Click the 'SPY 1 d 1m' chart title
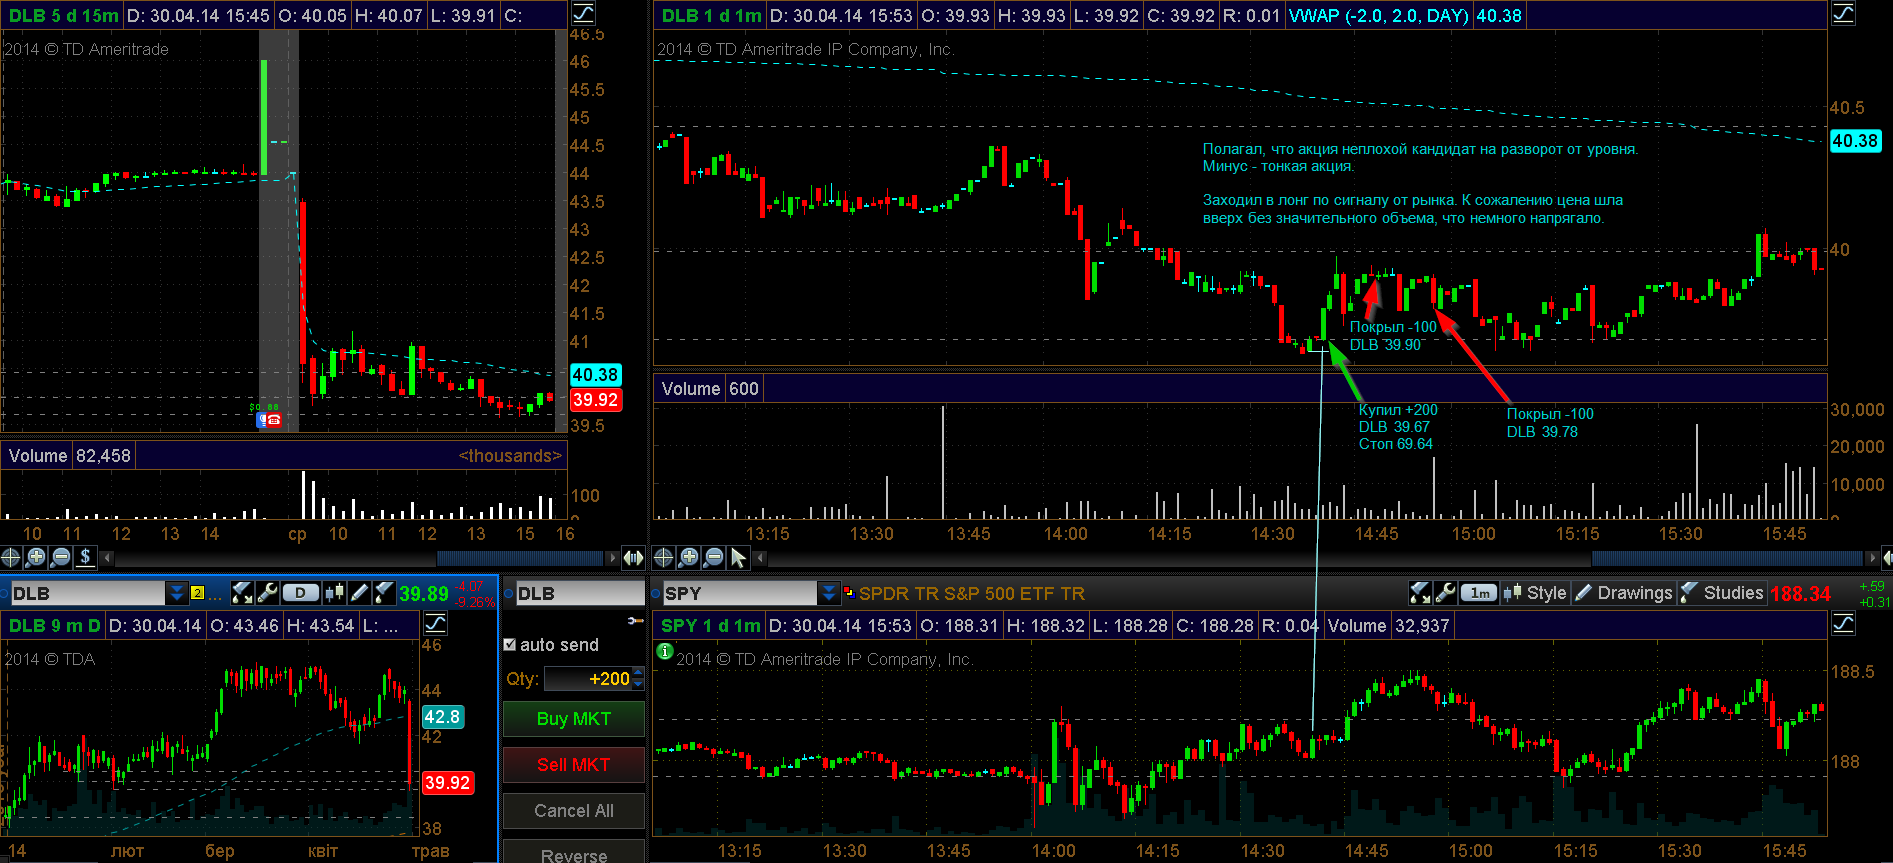 click(711, 625)
